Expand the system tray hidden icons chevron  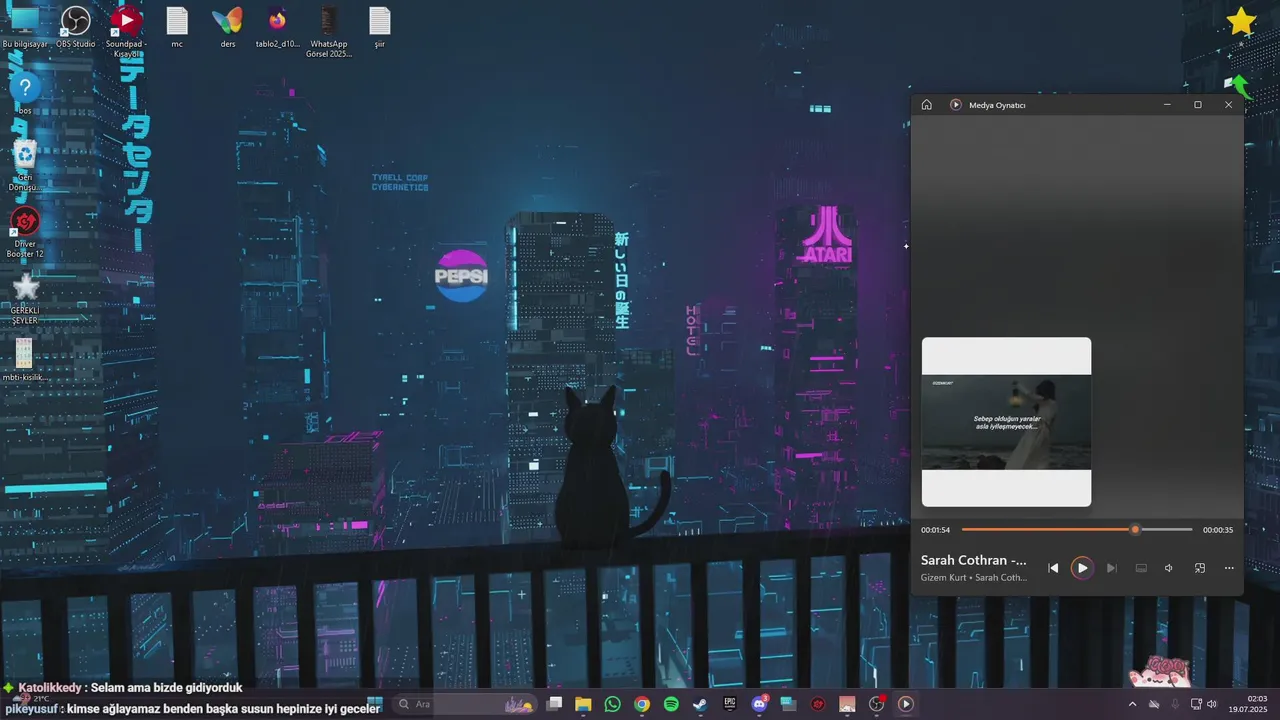(1132, 704)
